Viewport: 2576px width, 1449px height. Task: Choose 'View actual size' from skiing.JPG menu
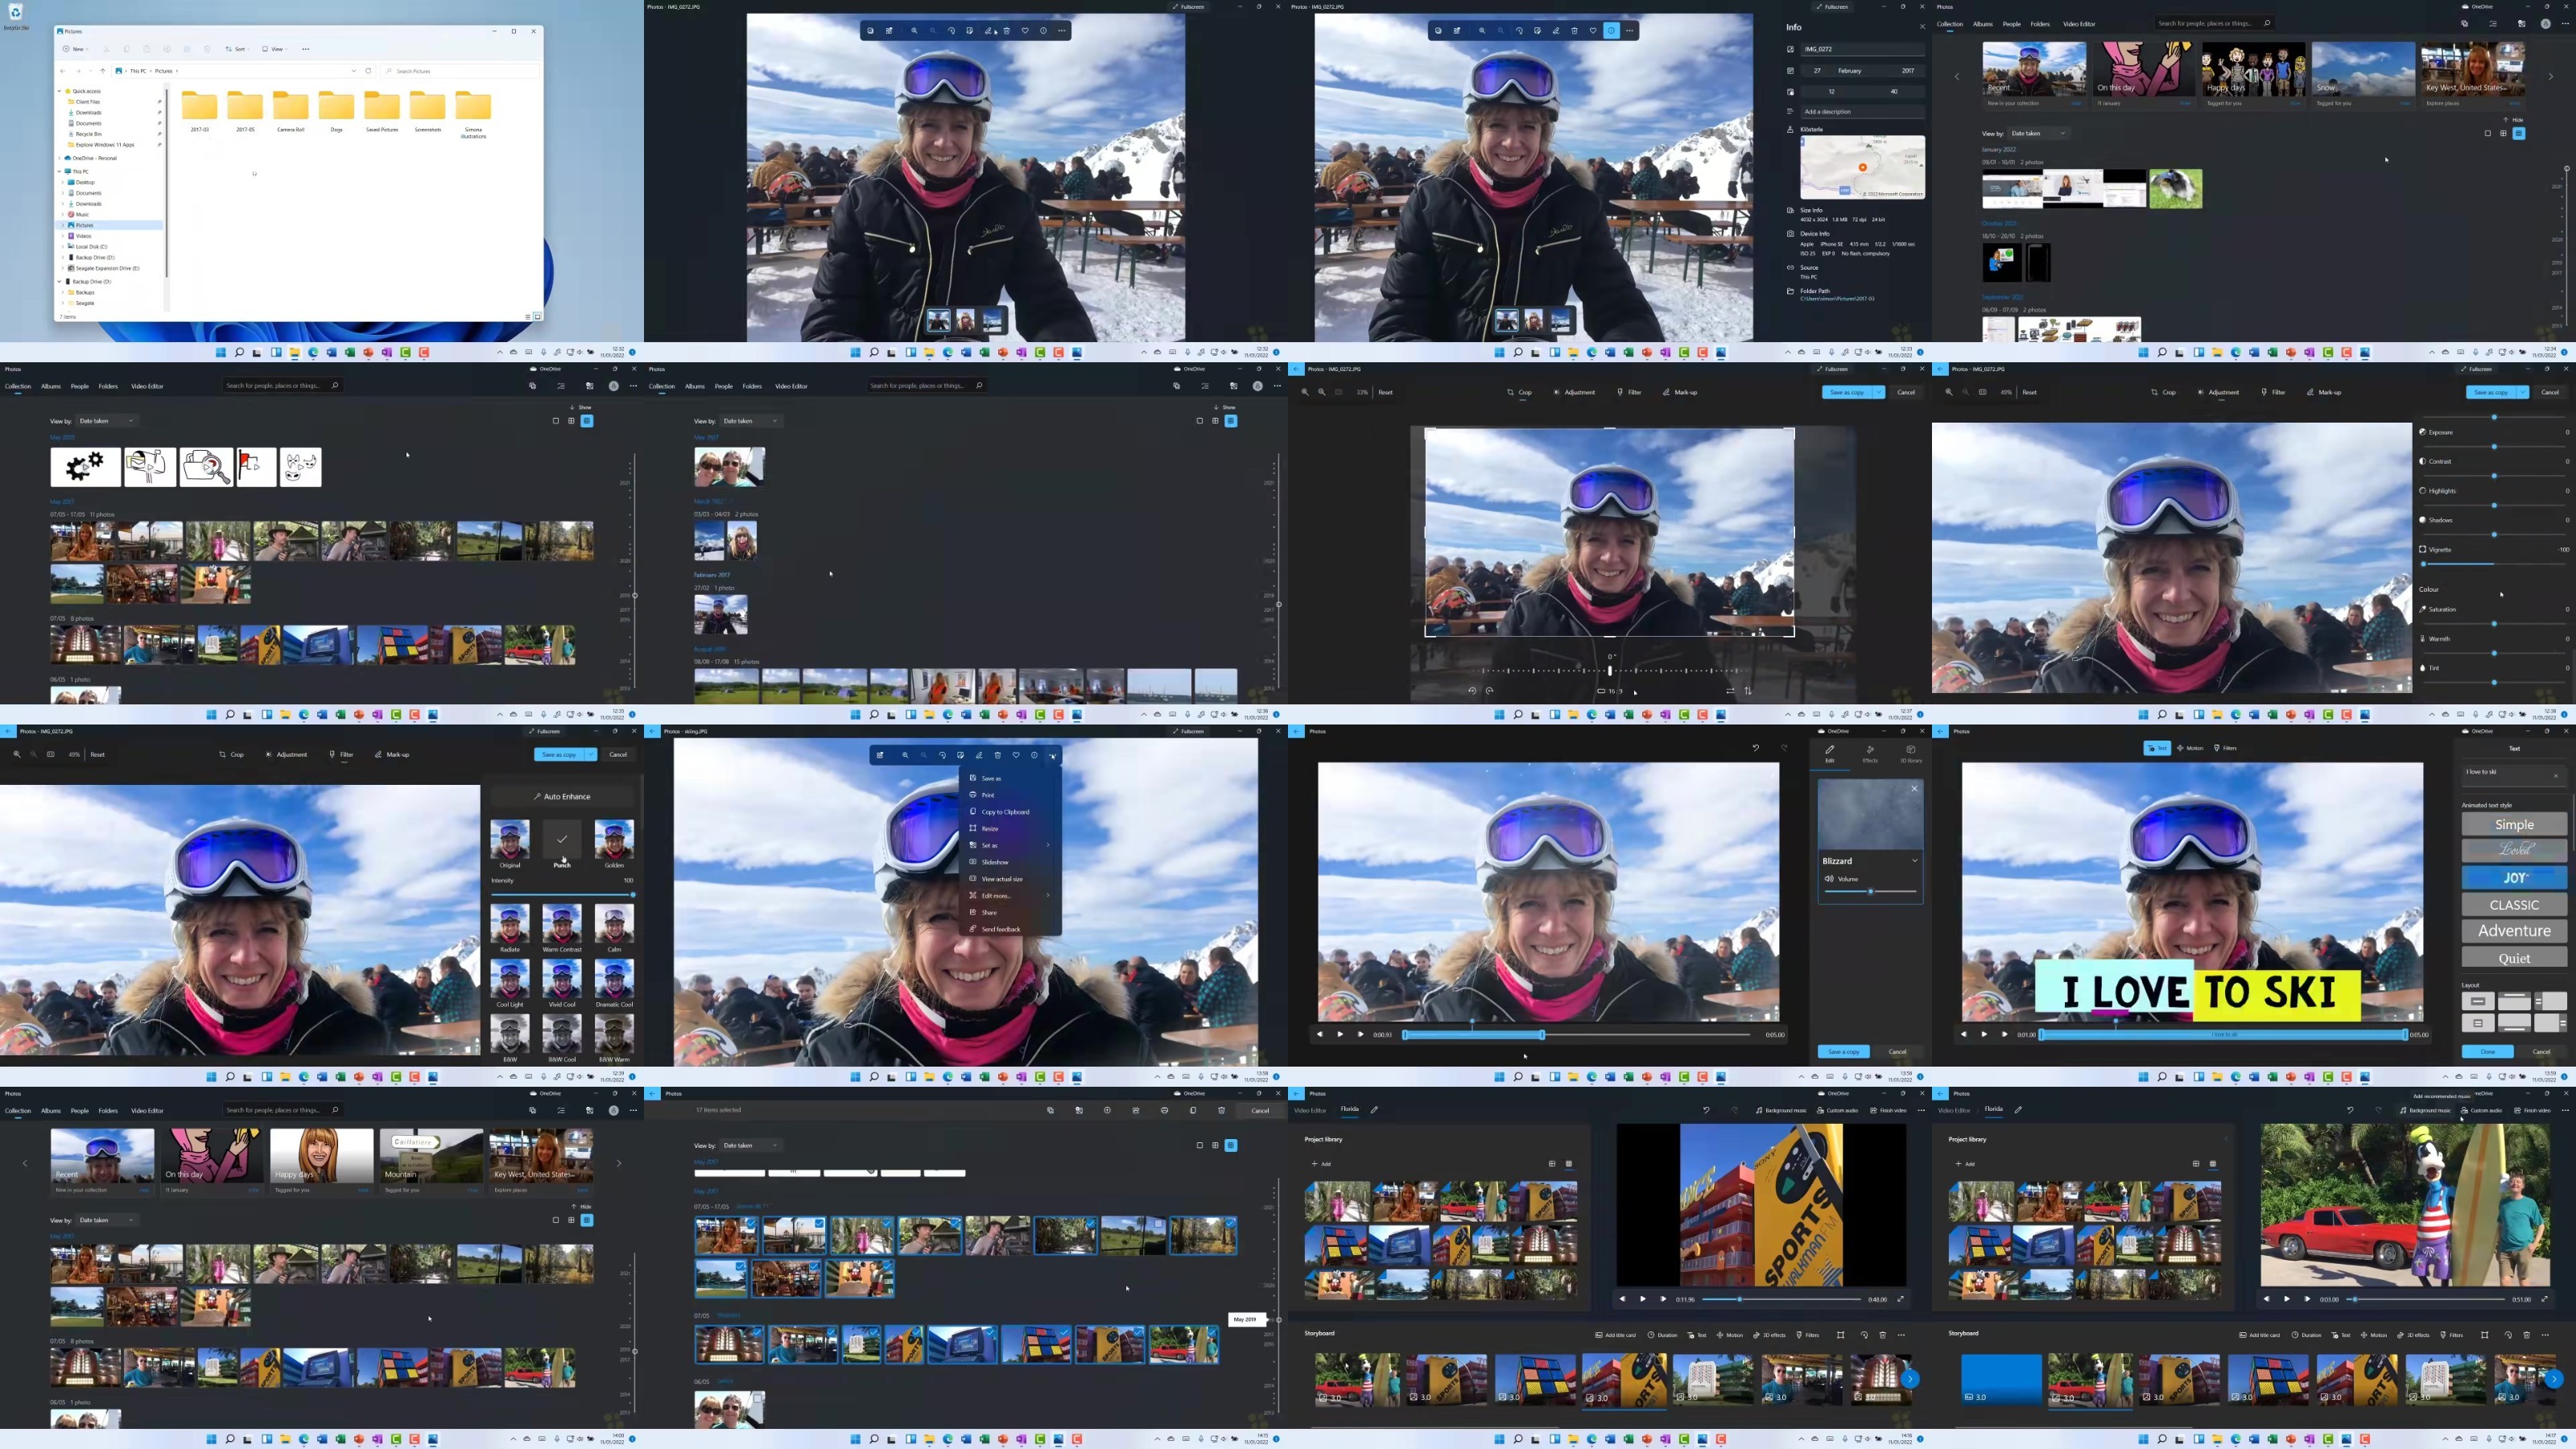(x=1009, y=879)
